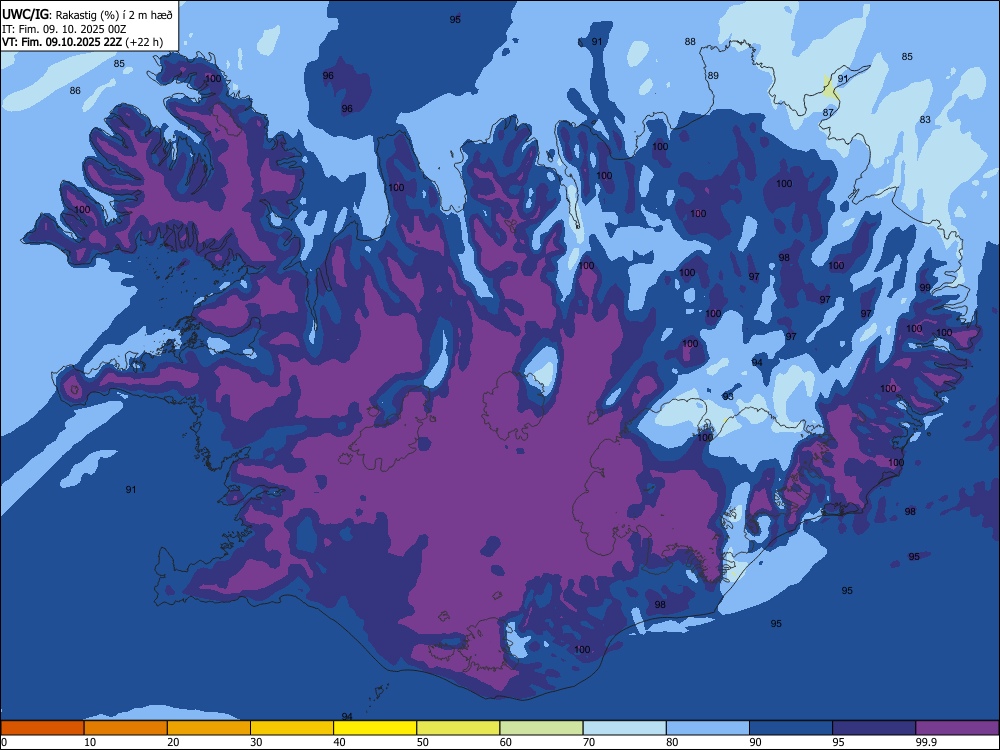Click the map value '88' off the north coast

pos(690,41)
